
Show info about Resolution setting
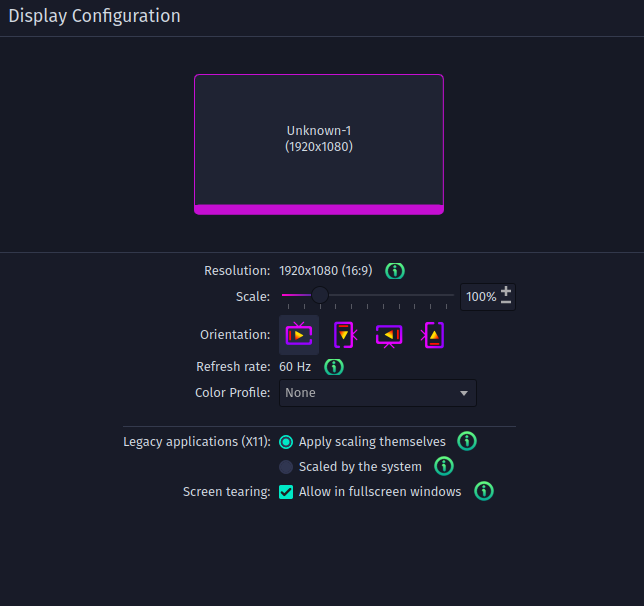(395, 271)
